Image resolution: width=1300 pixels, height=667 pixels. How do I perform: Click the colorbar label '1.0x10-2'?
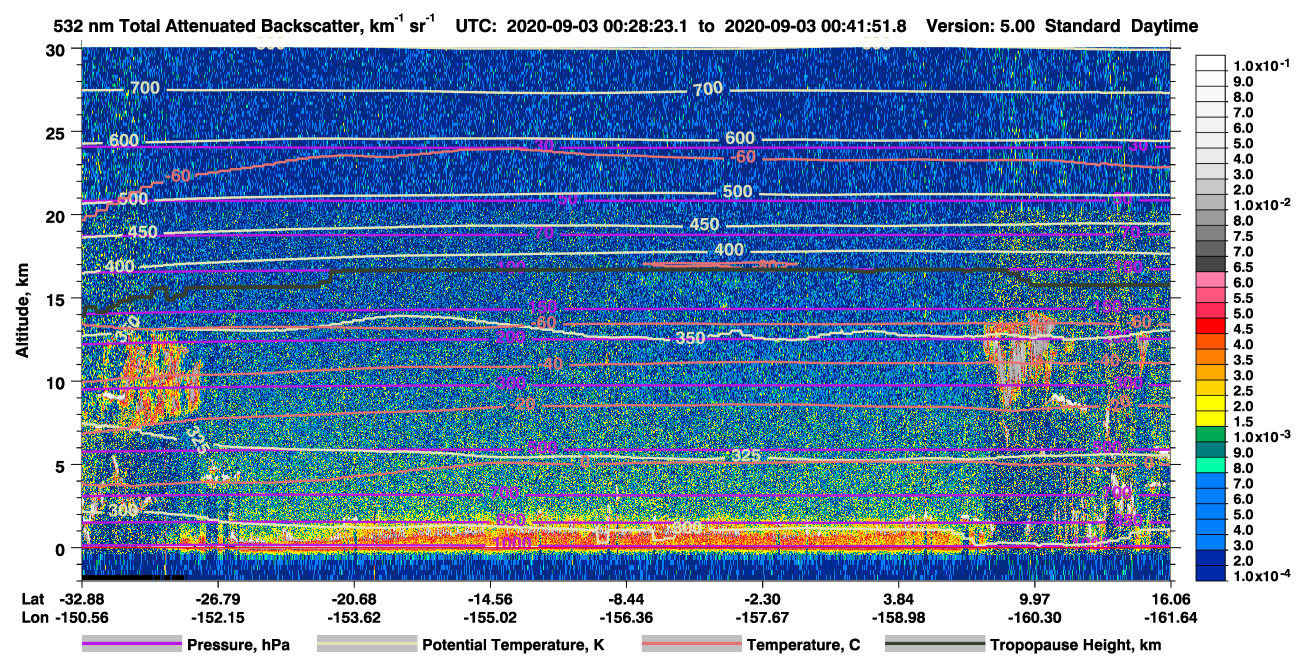pyautogui.click(x=1262, y=203)
